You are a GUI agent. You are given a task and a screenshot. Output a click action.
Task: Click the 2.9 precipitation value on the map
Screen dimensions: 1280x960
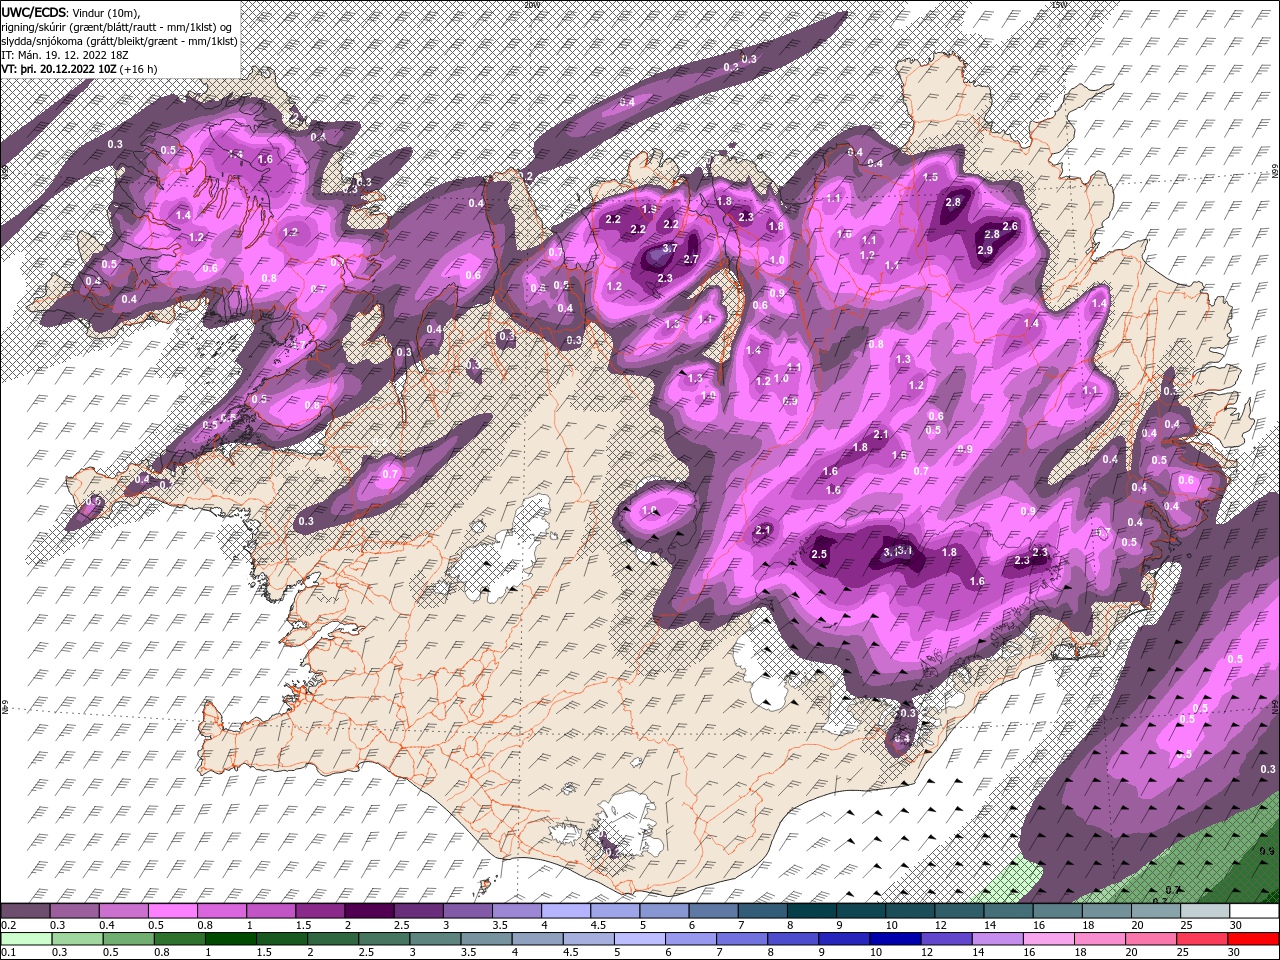pos(985,250)
